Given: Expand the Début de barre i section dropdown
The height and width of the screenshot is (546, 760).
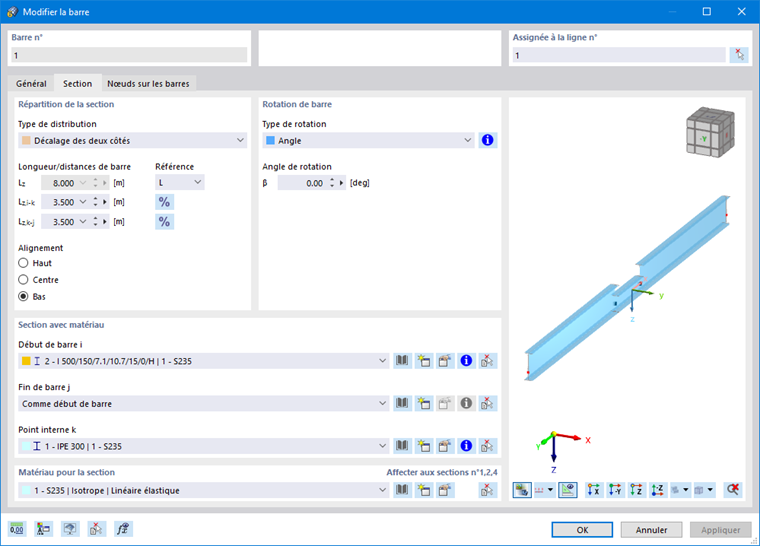Looking at the screenshot, I should click(382, 361).
